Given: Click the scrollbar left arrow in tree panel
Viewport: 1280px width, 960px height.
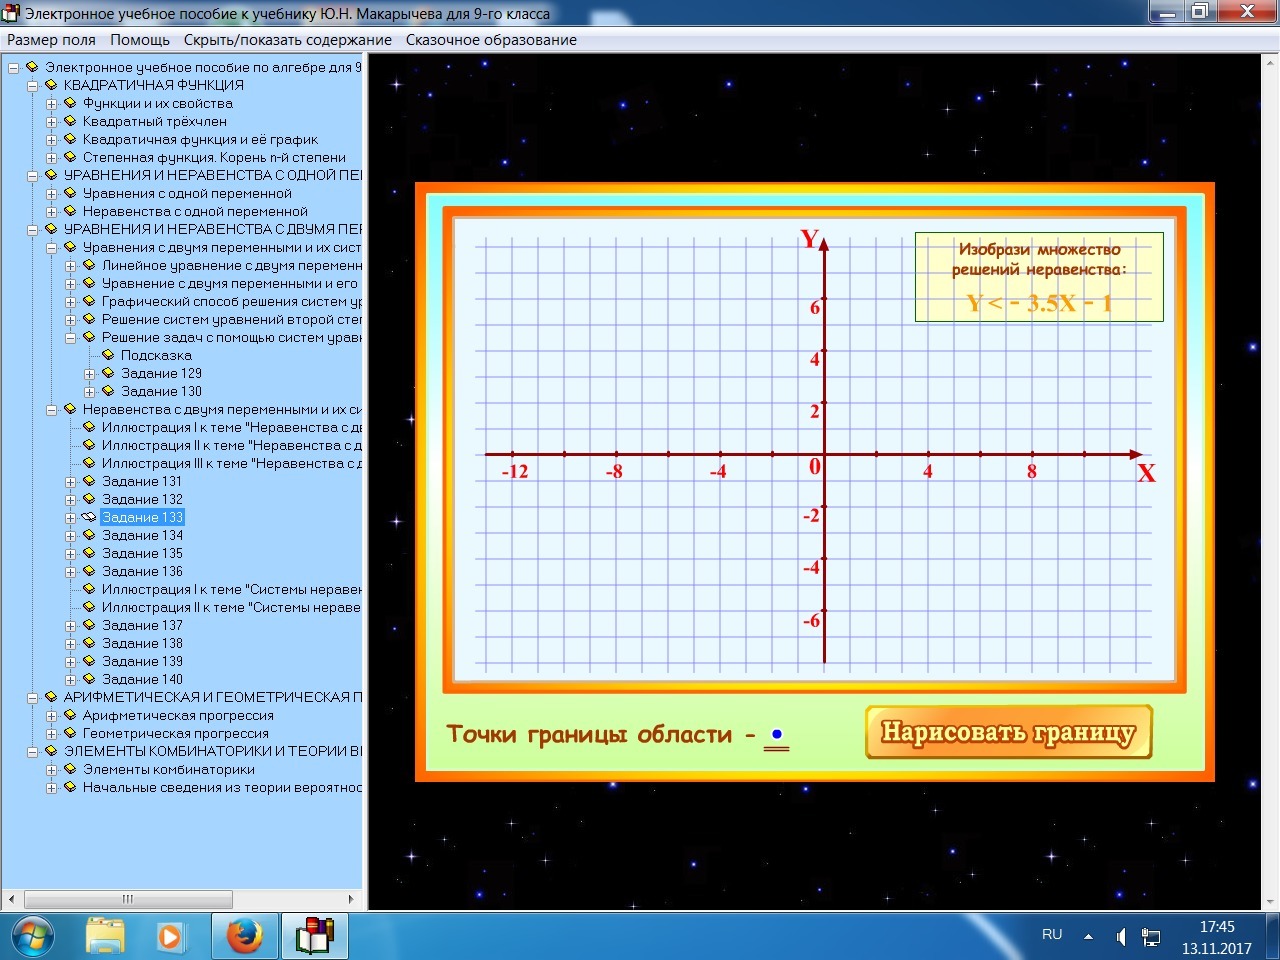Looking at the screenshot, I should click(x=12, y=899).
